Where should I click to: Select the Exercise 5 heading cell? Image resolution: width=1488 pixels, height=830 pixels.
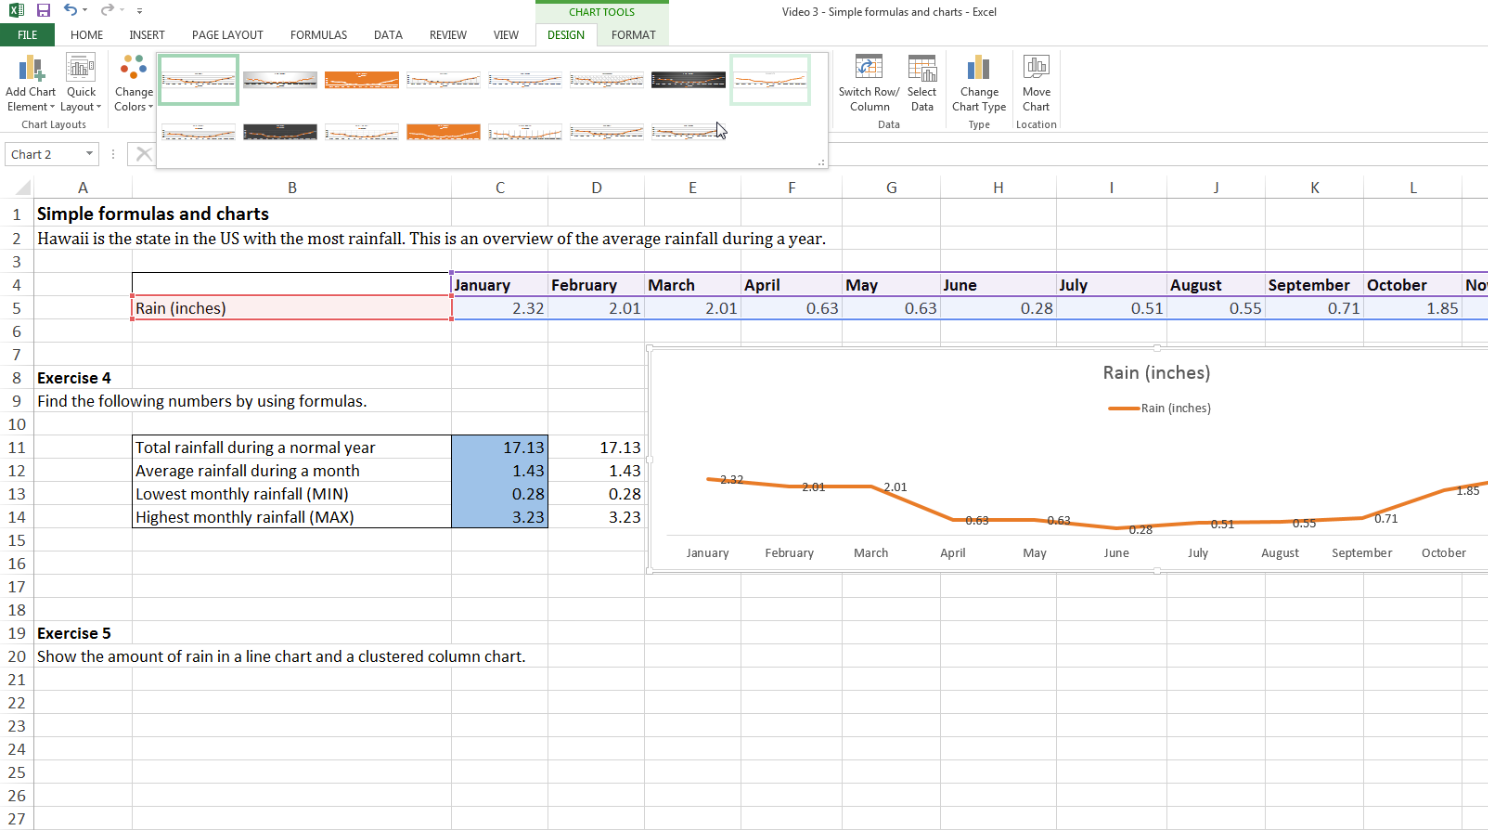coord(83,633)
